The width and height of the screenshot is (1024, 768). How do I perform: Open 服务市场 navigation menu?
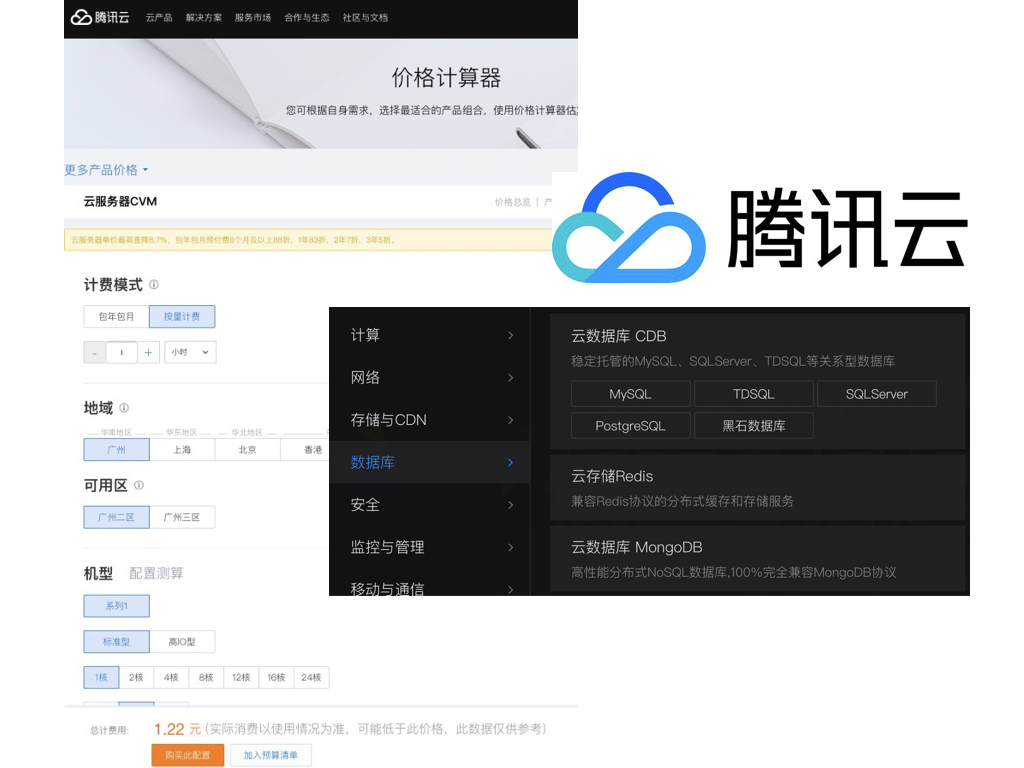point(253,18)
